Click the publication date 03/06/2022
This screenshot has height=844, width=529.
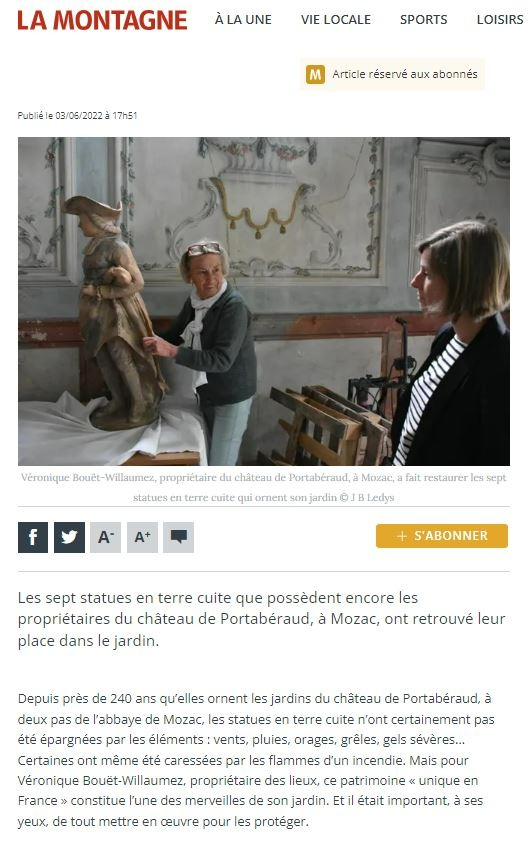pyautogui.click(x=79, y=115)
